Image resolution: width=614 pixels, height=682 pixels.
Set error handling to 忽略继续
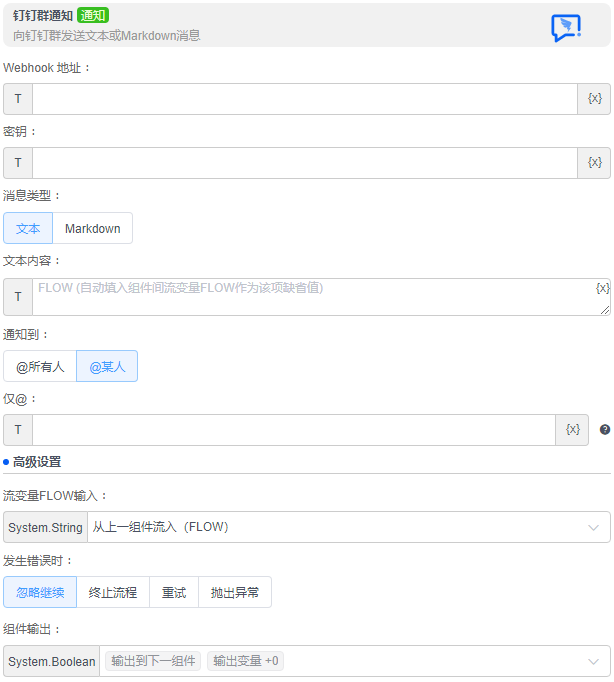[40, 592]
